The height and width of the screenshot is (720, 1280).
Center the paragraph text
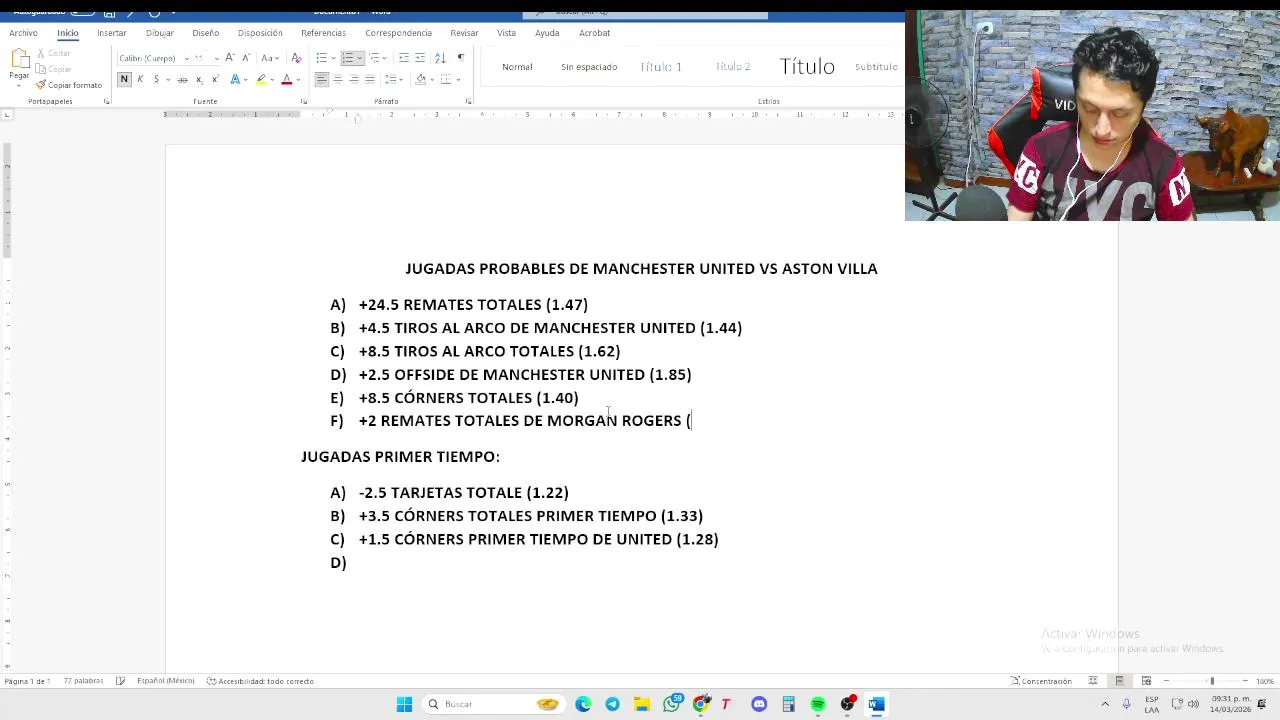pyautogui.click(x=337, y=79)
